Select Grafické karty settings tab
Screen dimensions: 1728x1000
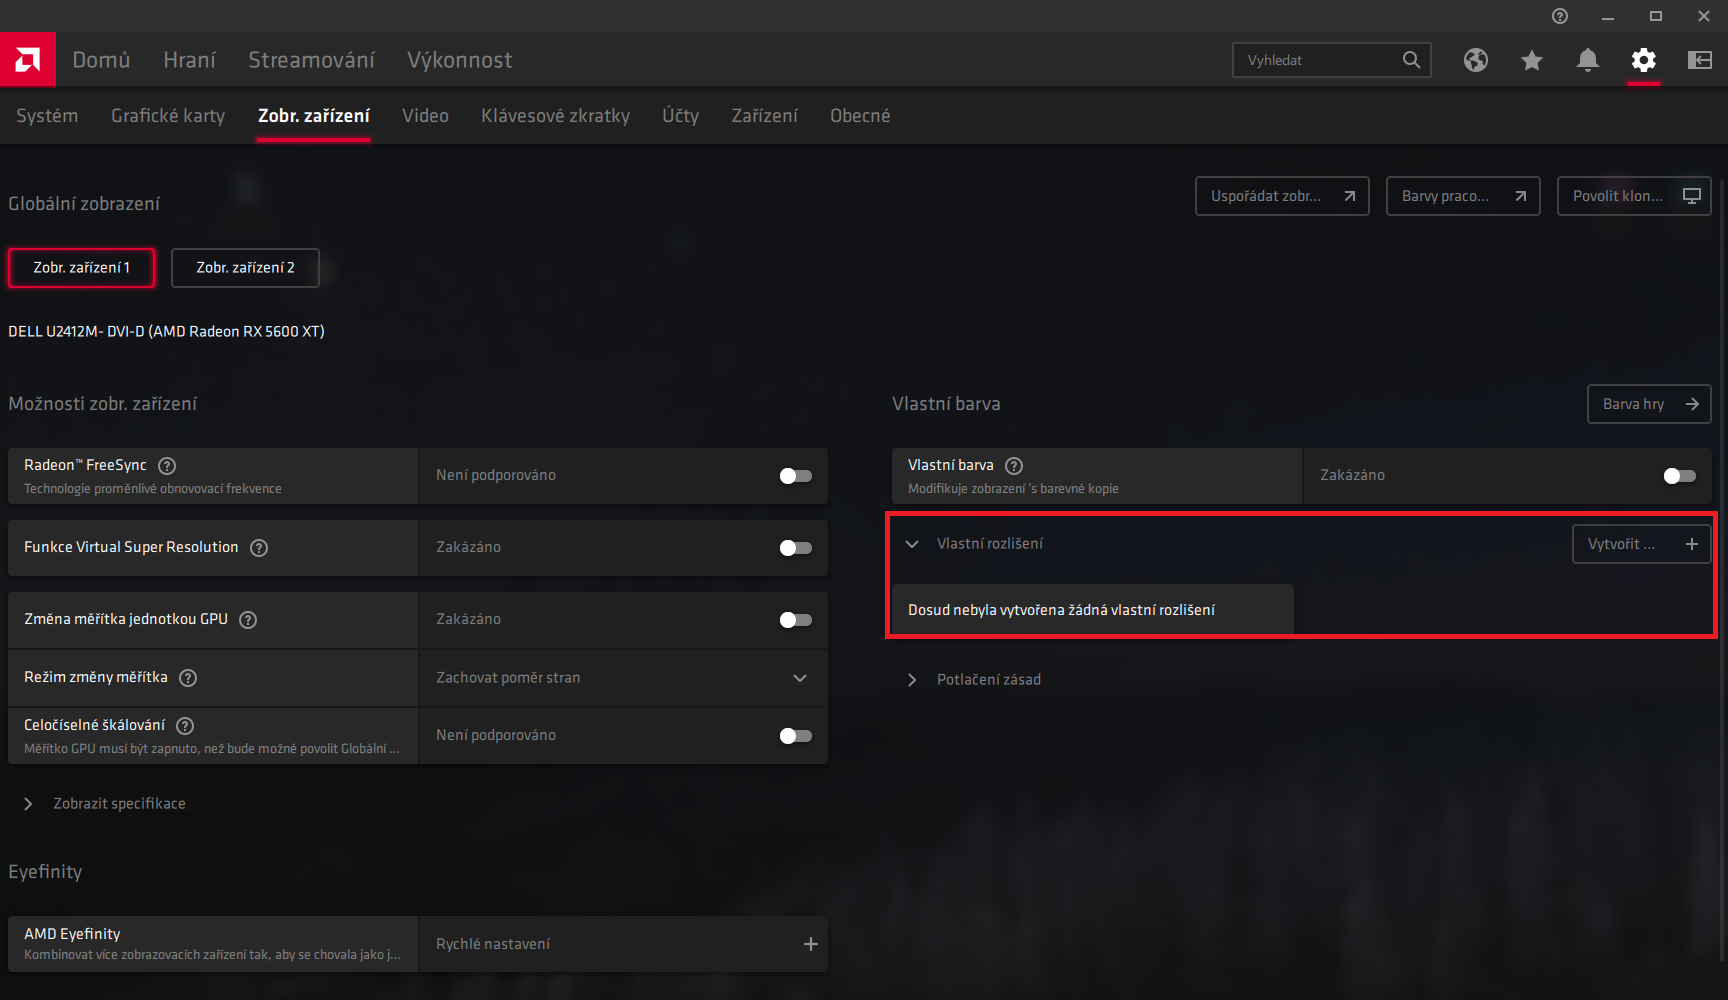(x=168, y=116)
